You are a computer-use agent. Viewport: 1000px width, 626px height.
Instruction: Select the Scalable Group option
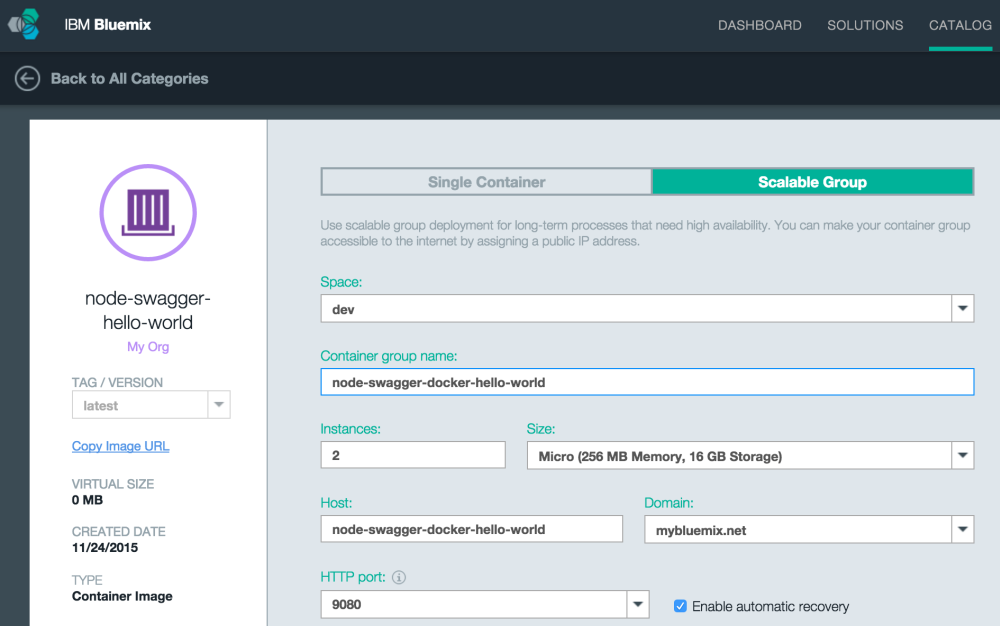pos(812,182)
